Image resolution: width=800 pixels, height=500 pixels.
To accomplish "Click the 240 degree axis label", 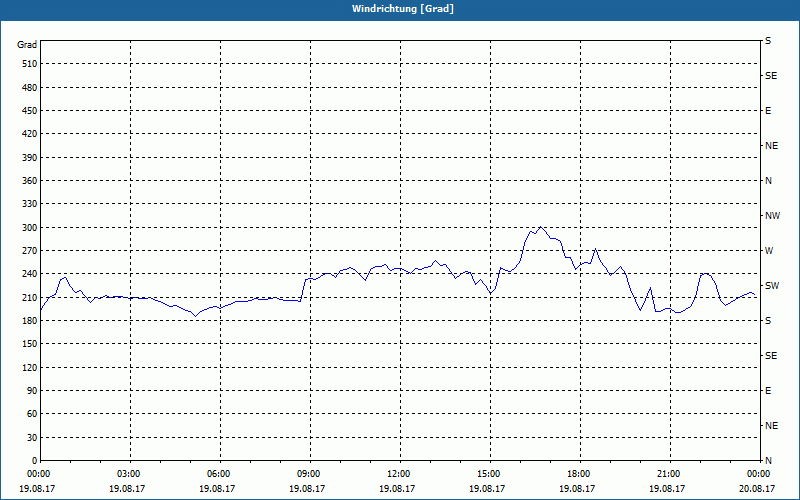I will (x=29, y=274).
